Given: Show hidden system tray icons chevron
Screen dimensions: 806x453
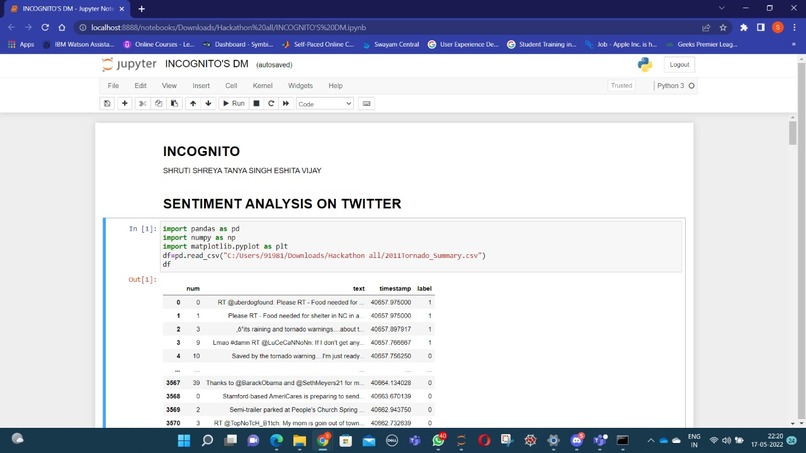Looking at the screenshot, I should point(651,441).
